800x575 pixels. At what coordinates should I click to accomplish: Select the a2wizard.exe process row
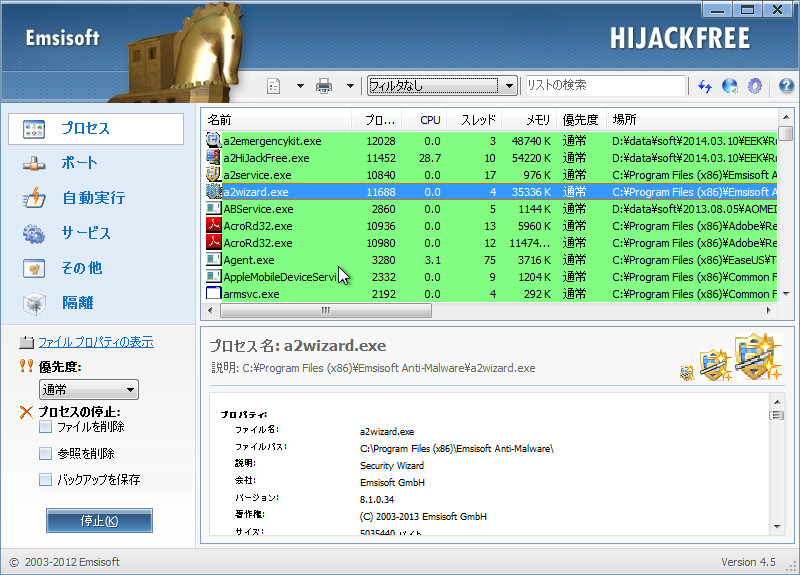491,192
